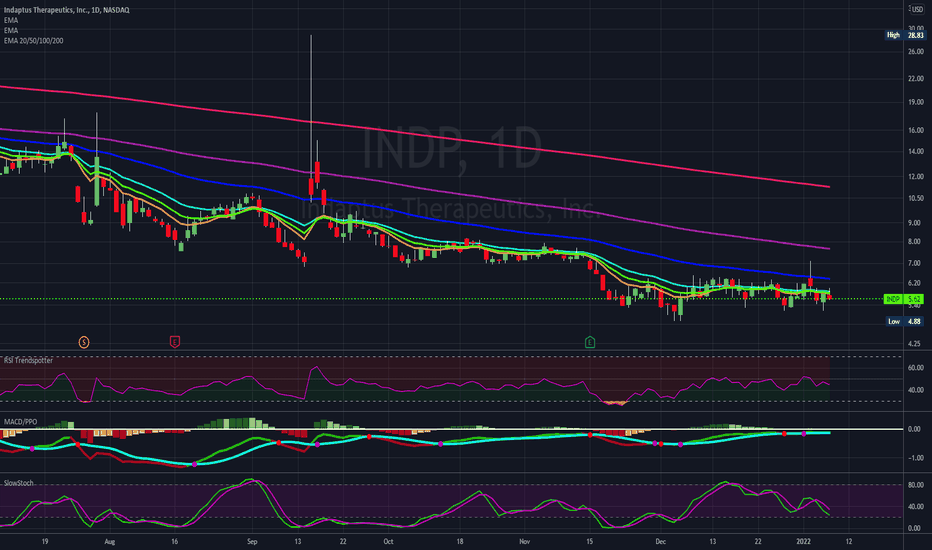932x550 pixels.
Task: Click the 4.25 price axis value
Action: (x=916, y=344)
